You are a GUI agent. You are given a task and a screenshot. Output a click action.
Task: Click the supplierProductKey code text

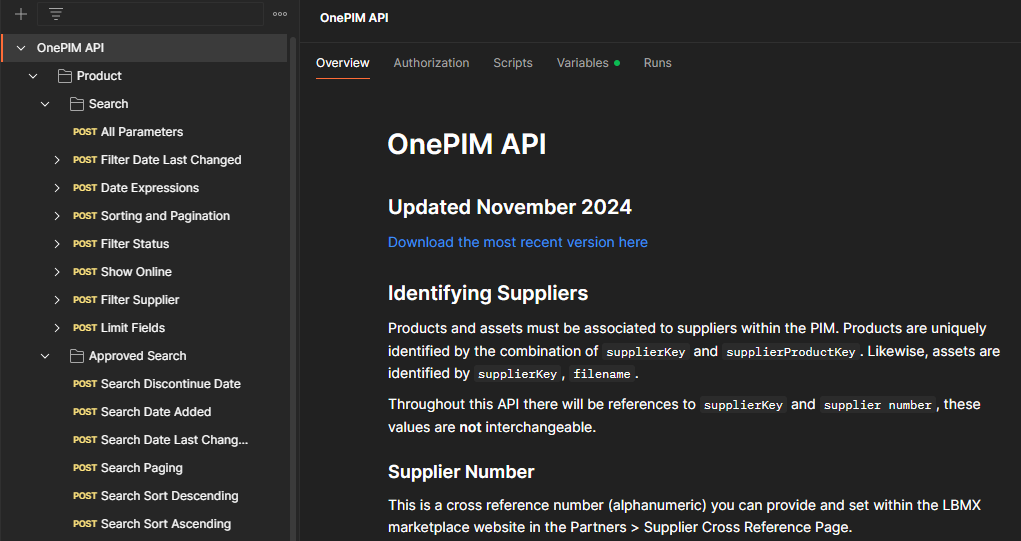pos(790,352)
